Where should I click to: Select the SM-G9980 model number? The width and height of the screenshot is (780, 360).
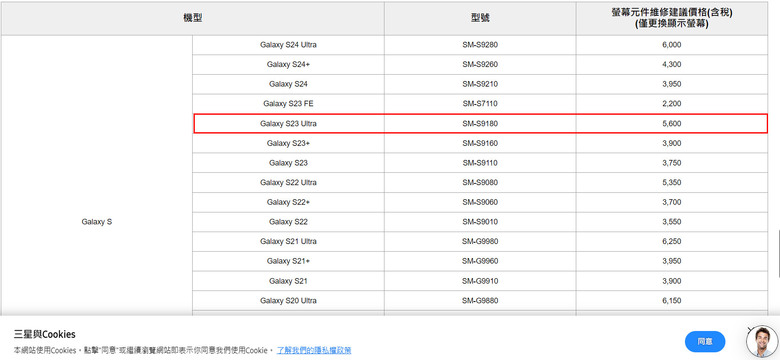(x=480, y=241)
